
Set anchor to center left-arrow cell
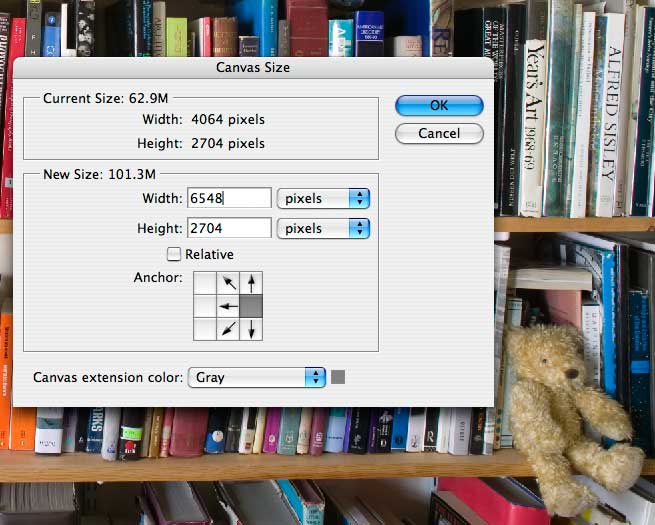228,306
